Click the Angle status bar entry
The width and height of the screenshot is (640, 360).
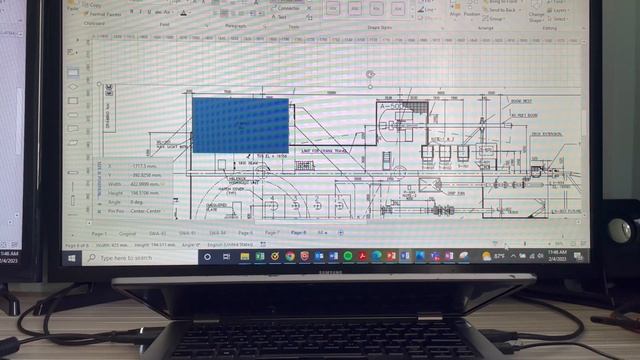[x=191, y=245]
